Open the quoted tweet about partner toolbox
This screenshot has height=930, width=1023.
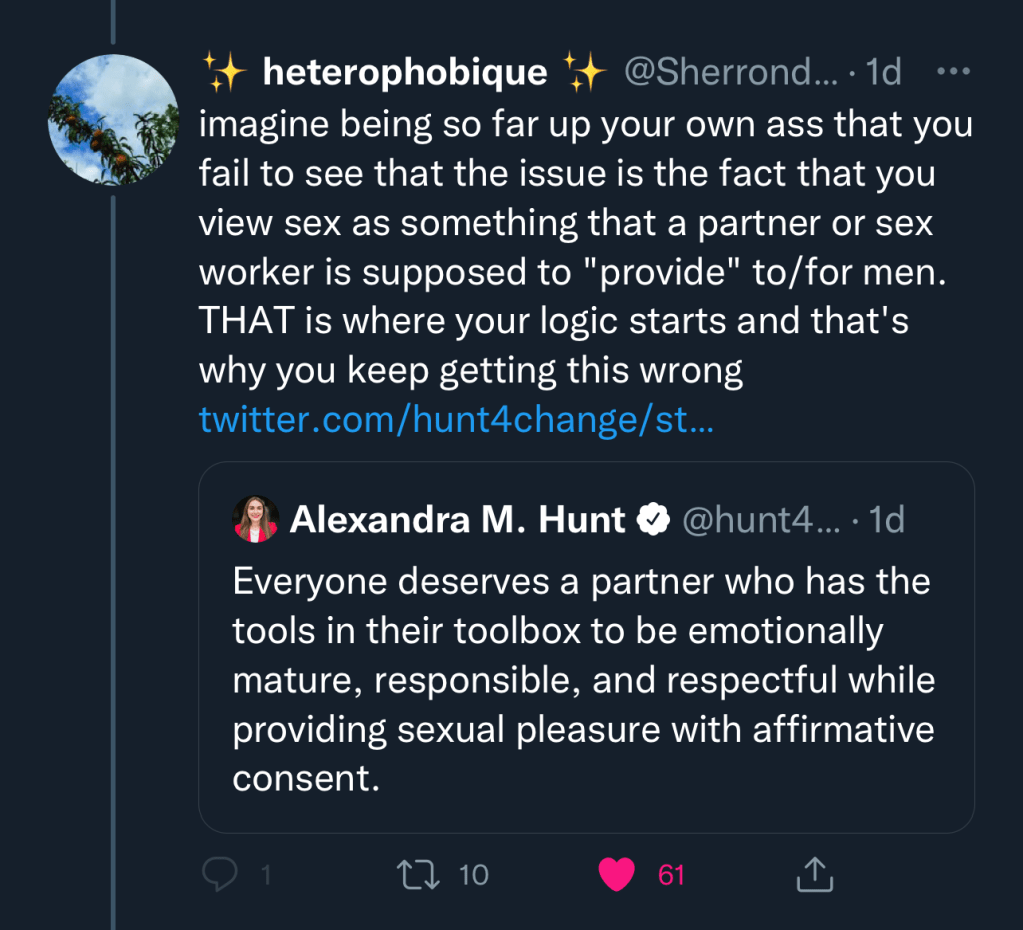(x=583, y=680)
